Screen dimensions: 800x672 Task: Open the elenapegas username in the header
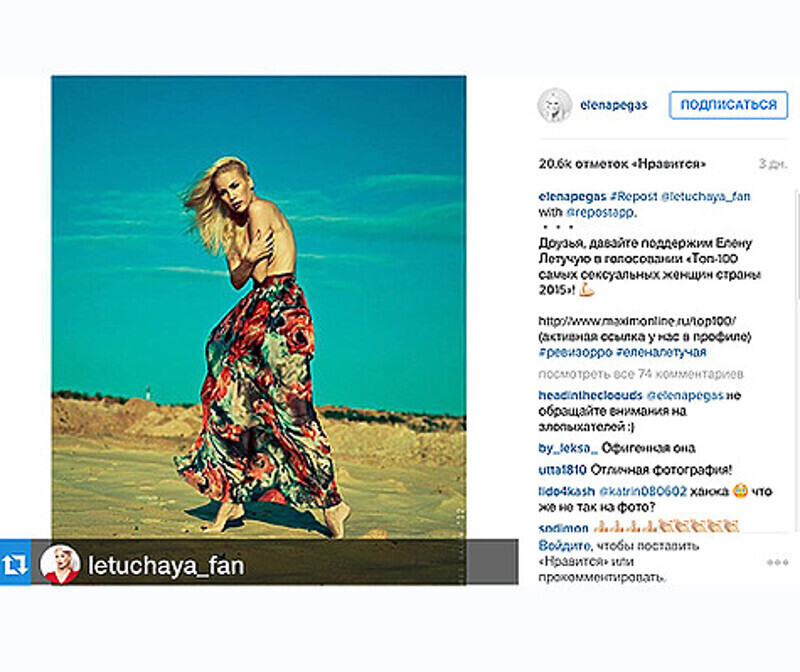[x=613, y=105]
